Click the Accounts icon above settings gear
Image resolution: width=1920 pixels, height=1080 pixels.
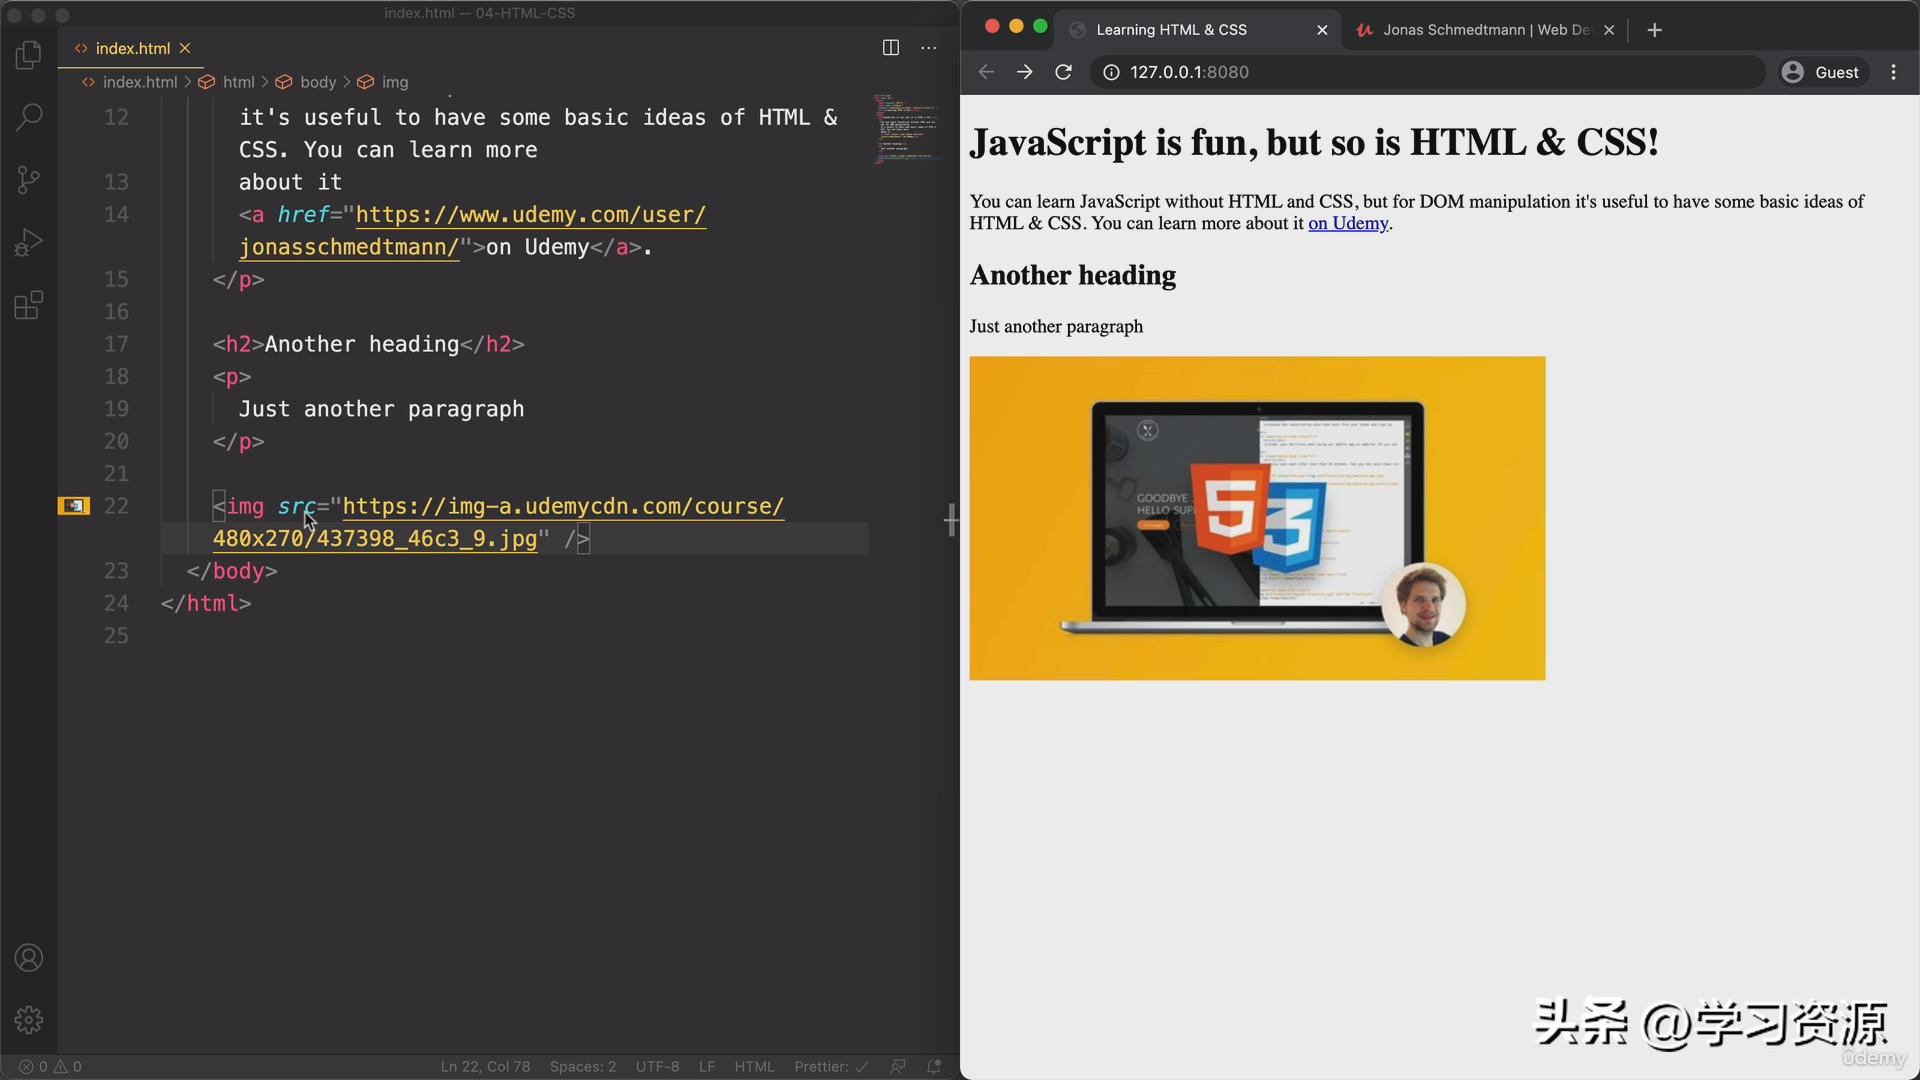click(x=28, y=958)
